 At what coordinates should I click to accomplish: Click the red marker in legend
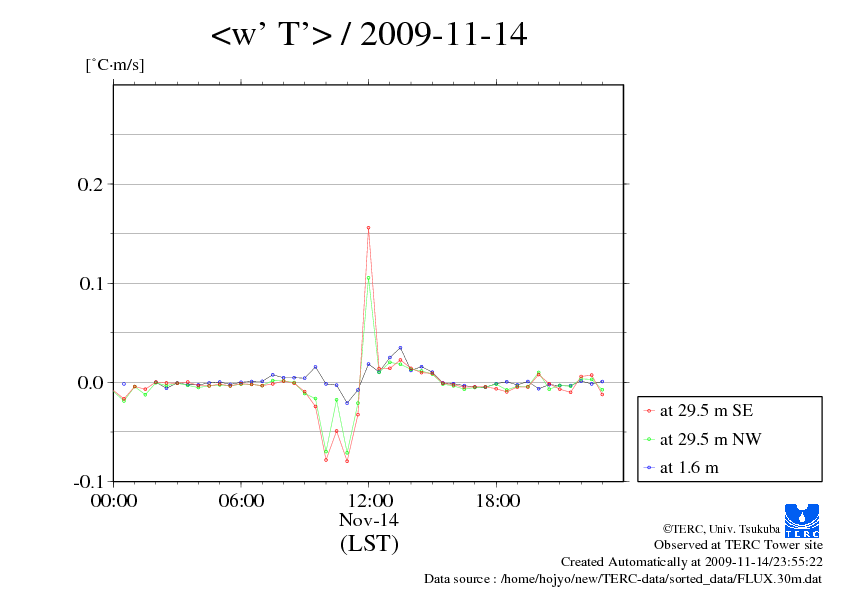click(649, 411)
